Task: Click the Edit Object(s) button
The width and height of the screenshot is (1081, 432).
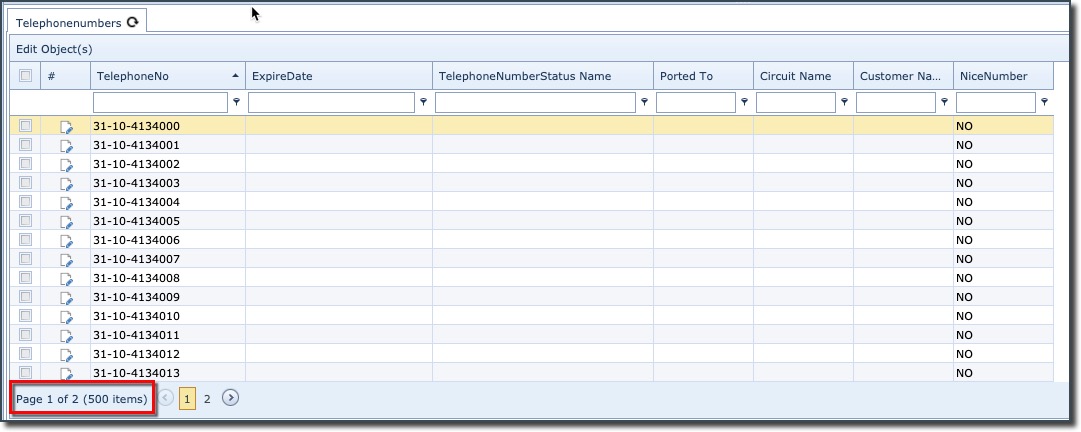Action: pos(54,49)
